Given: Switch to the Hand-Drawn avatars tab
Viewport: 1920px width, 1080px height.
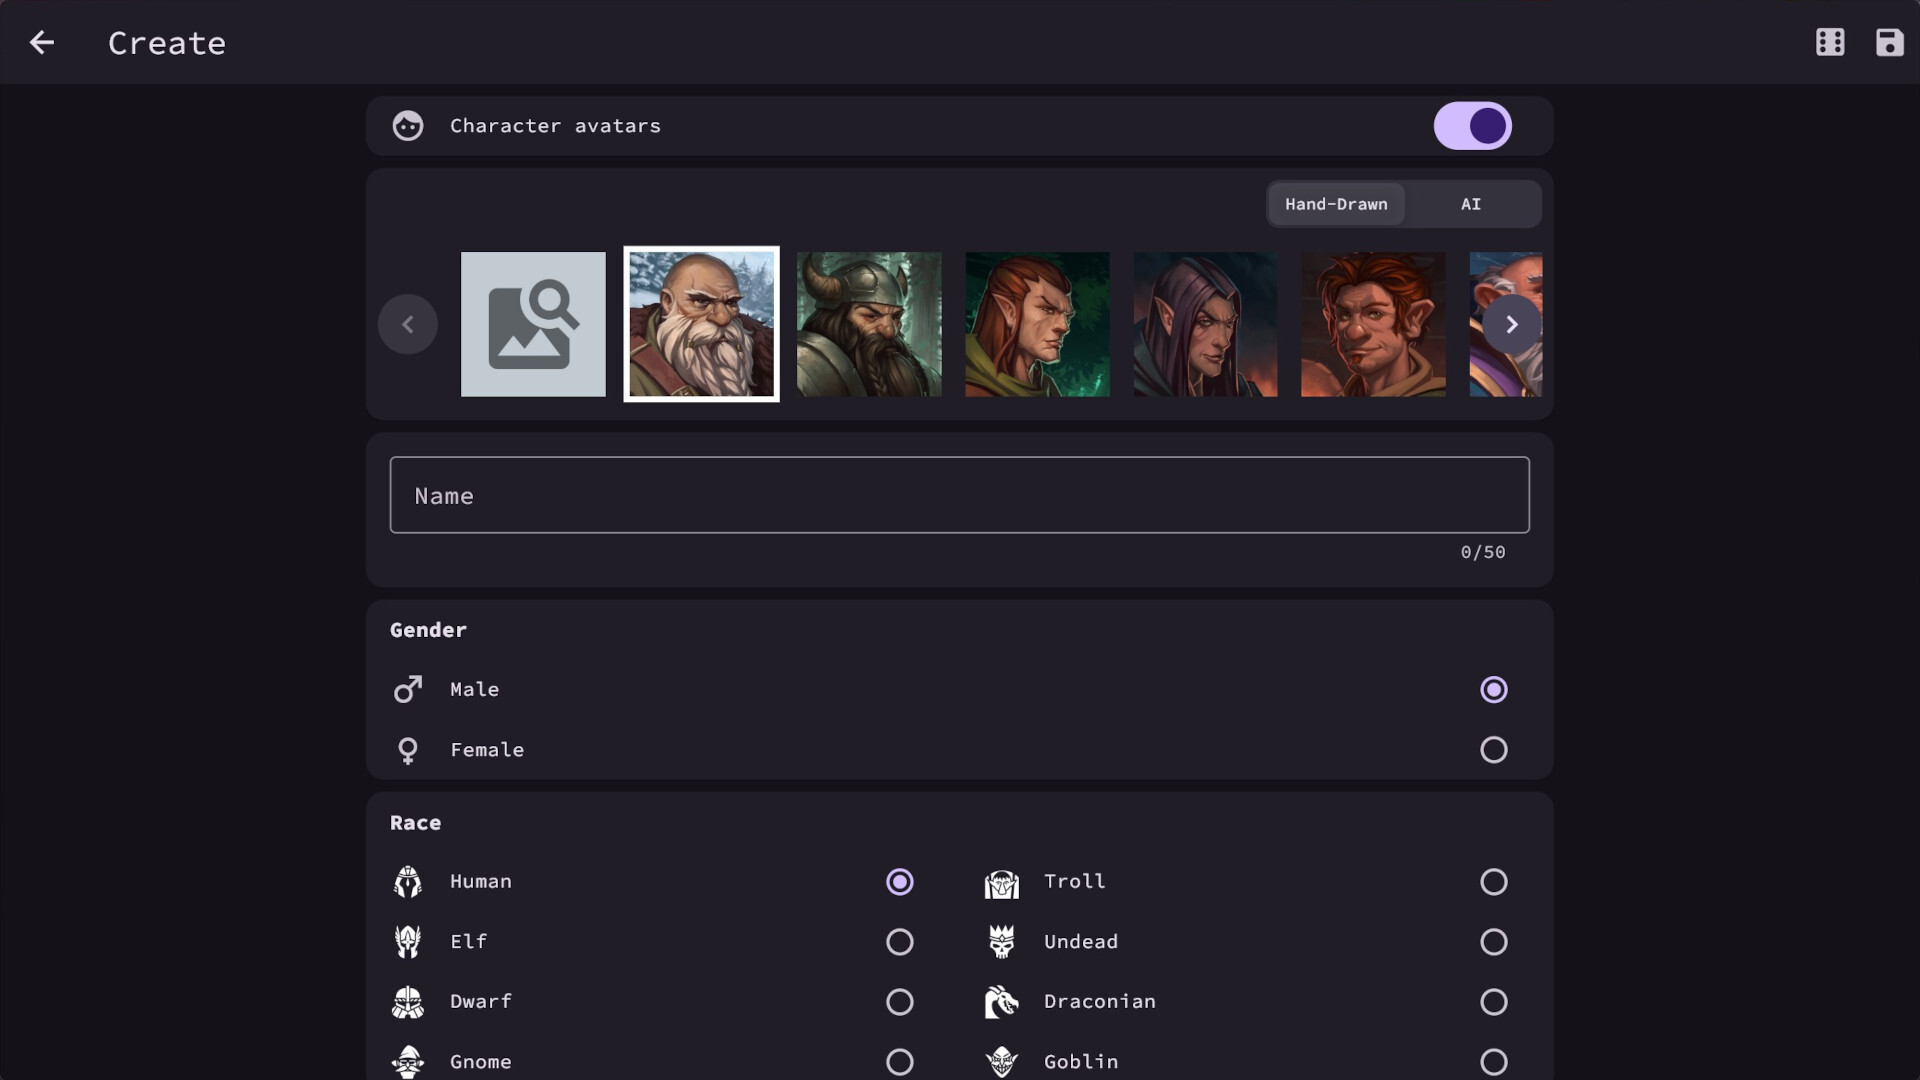Looking at the screenshot, I should click(1336, 204).
